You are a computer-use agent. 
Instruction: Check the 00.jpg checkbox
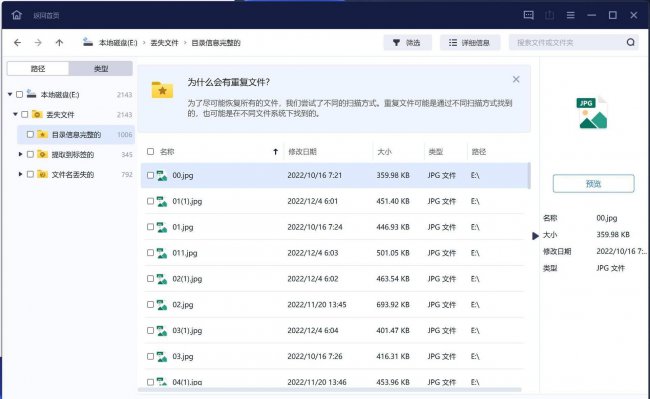150,175
